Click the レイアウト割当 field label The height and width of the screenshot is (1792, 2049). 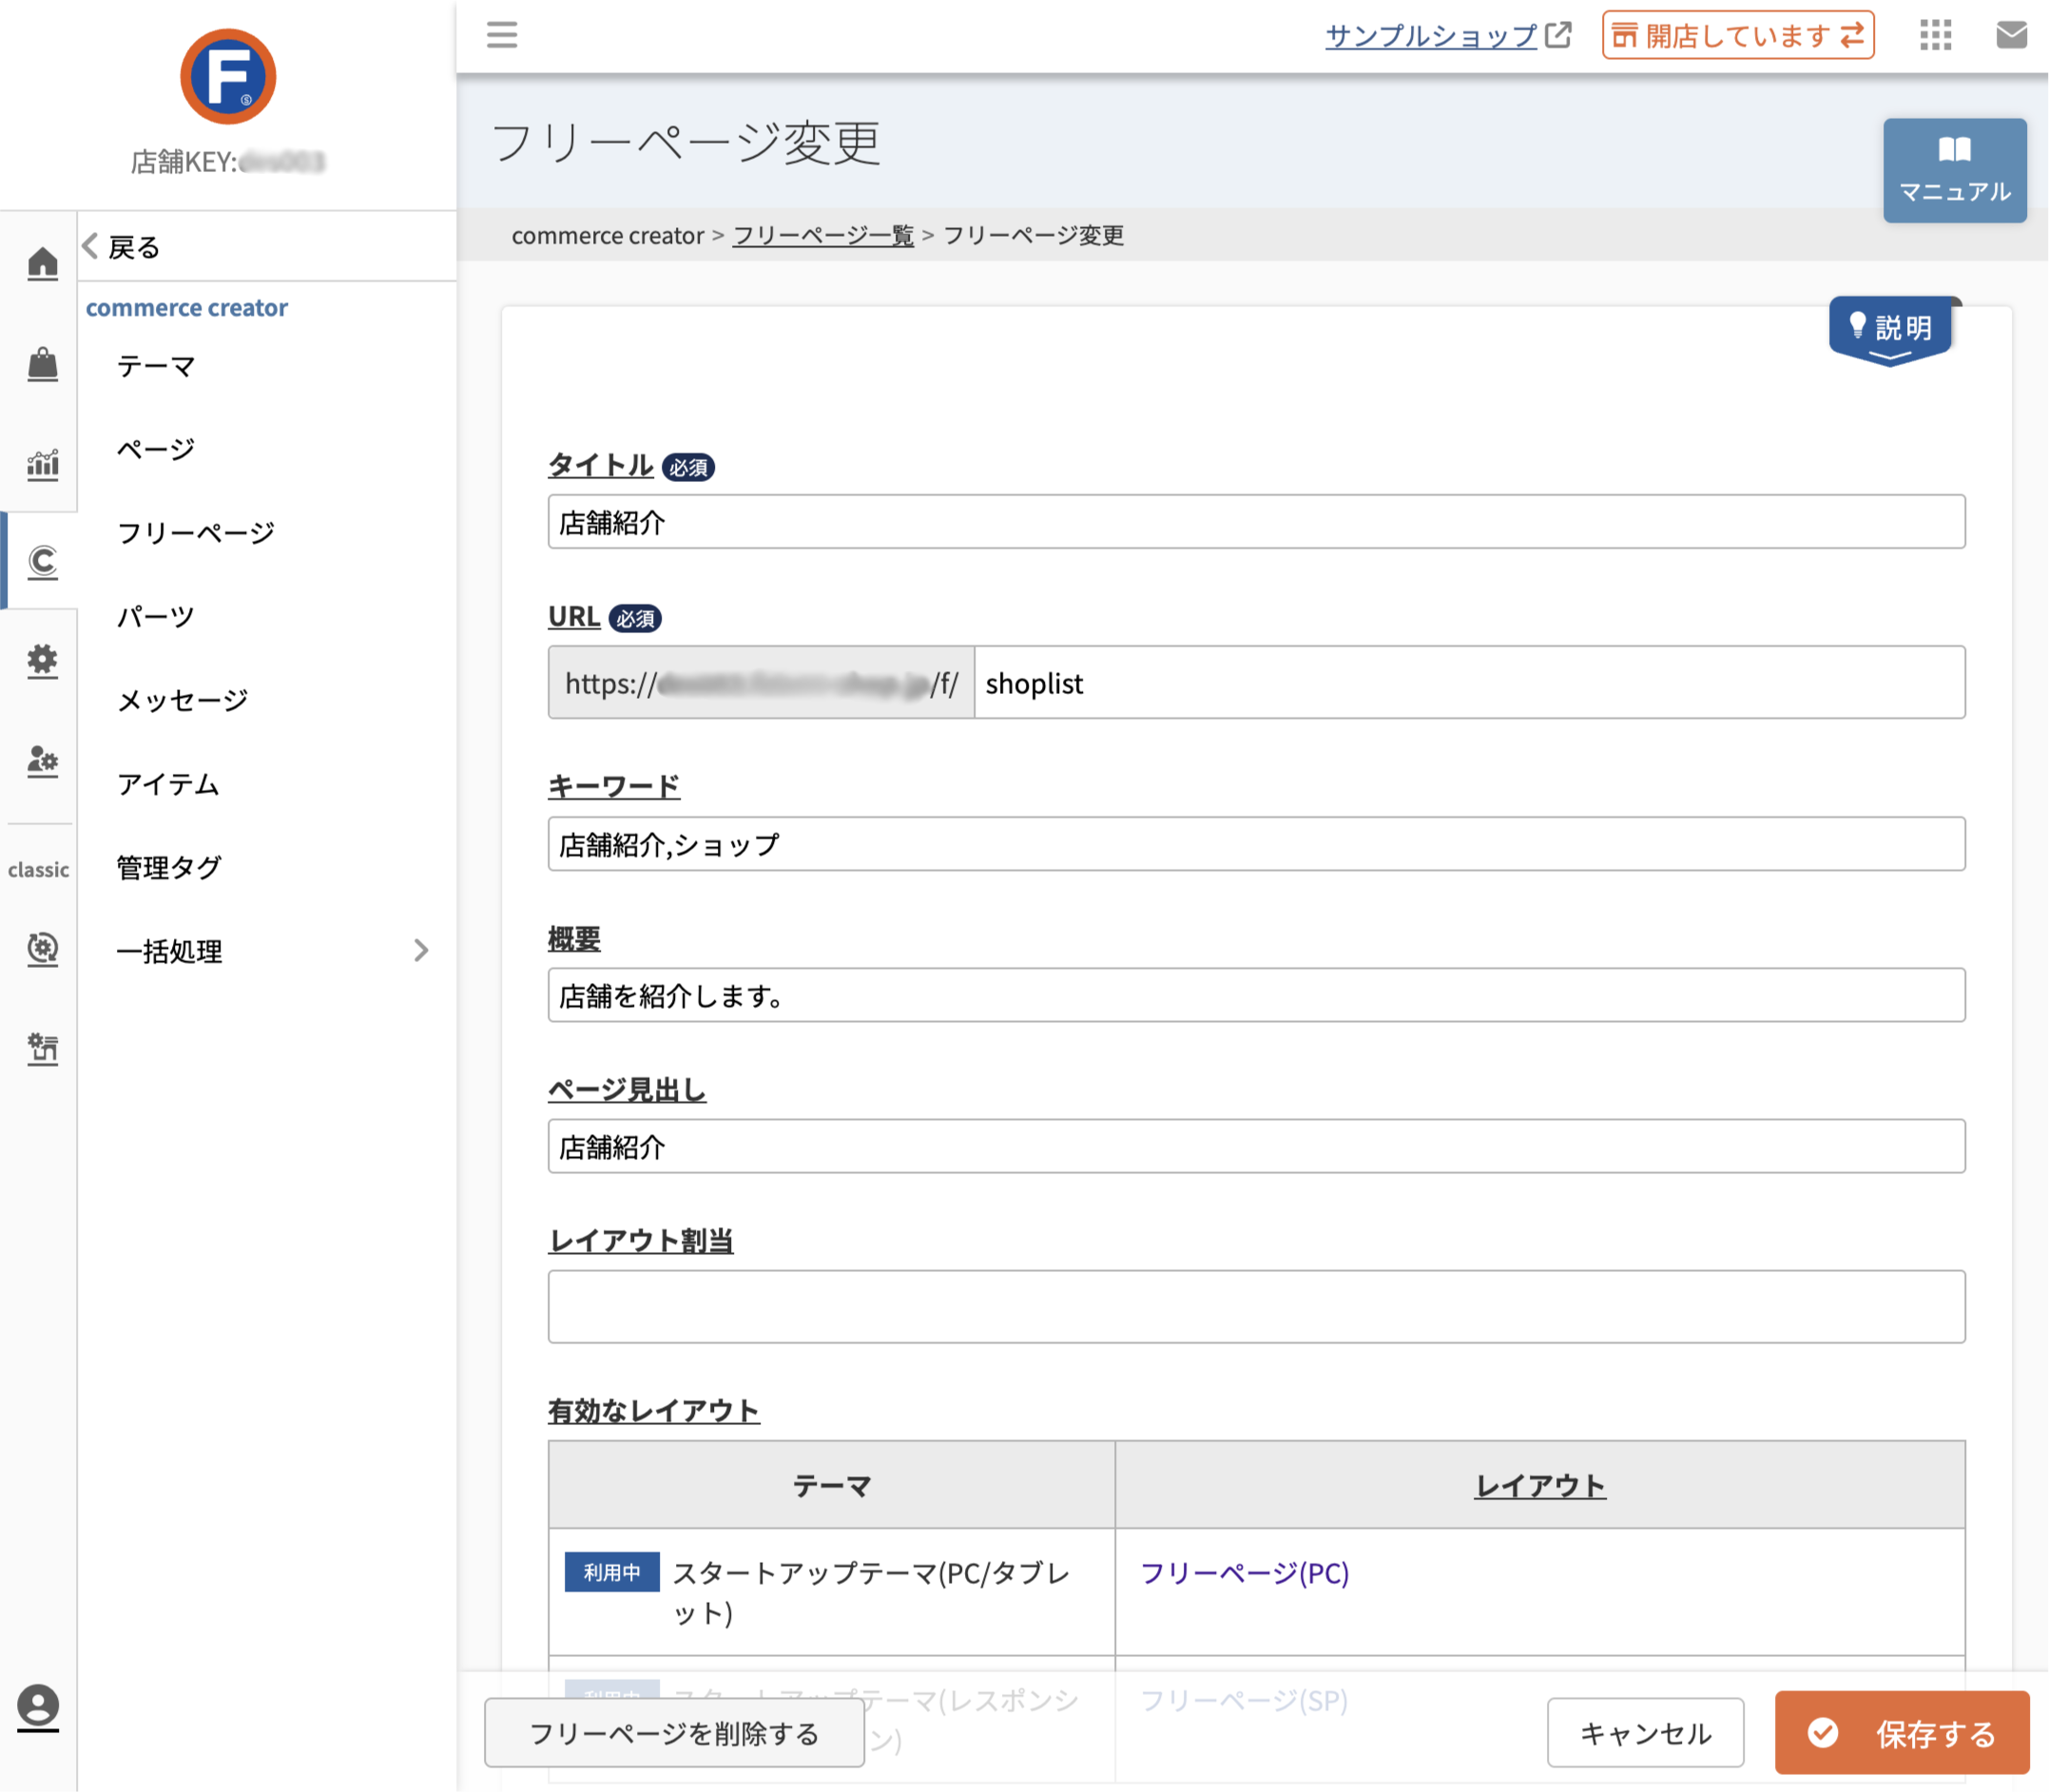tap(641, 1240)
